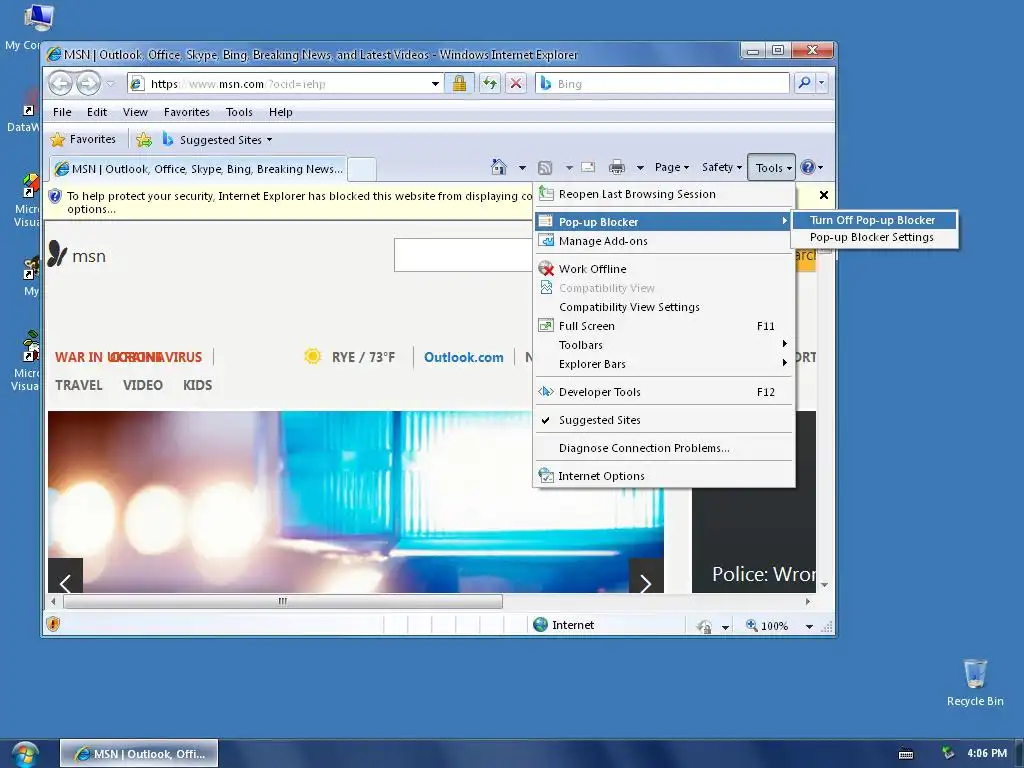Click the Read Mail icon
Image resolution: width=1024 pixels, height=768 pixels.
click(x=588, y=167)
